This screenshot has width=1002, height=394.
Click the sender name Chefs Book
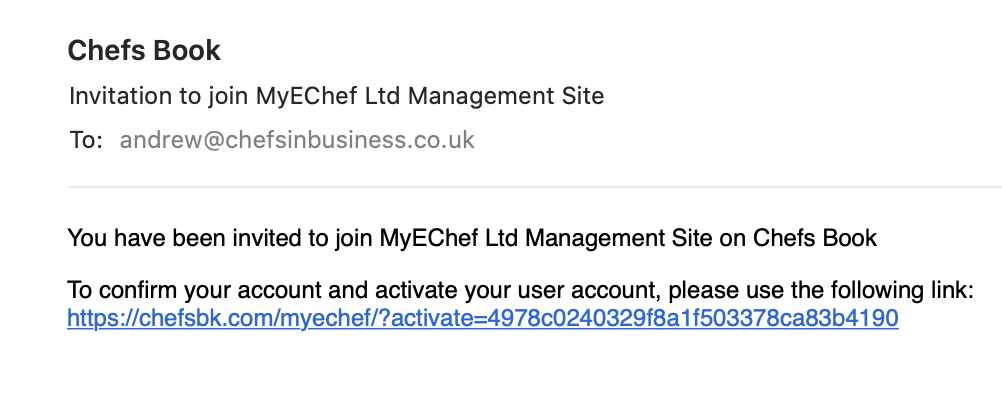tap(144, 50)
